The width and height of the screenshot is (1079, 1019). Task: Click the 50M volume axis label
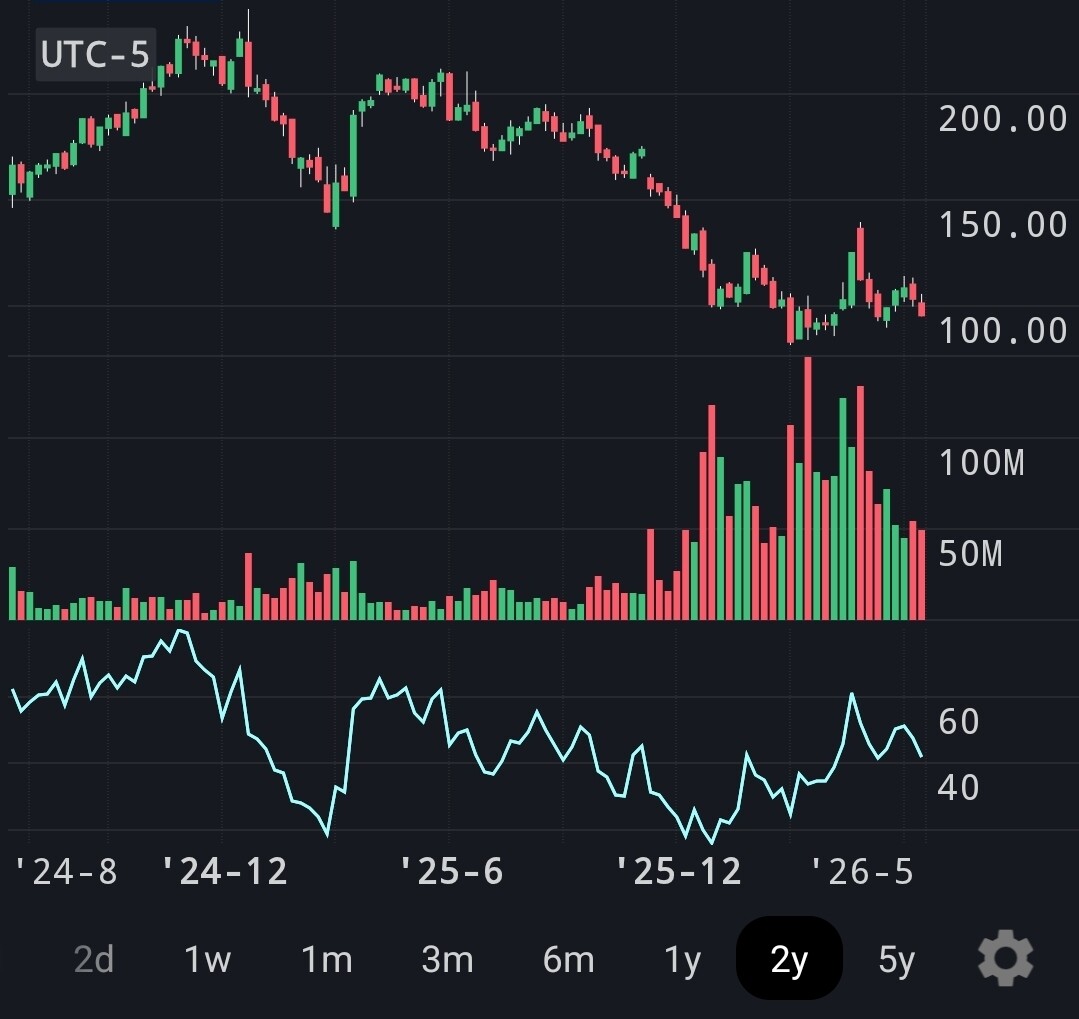[971, 554]
